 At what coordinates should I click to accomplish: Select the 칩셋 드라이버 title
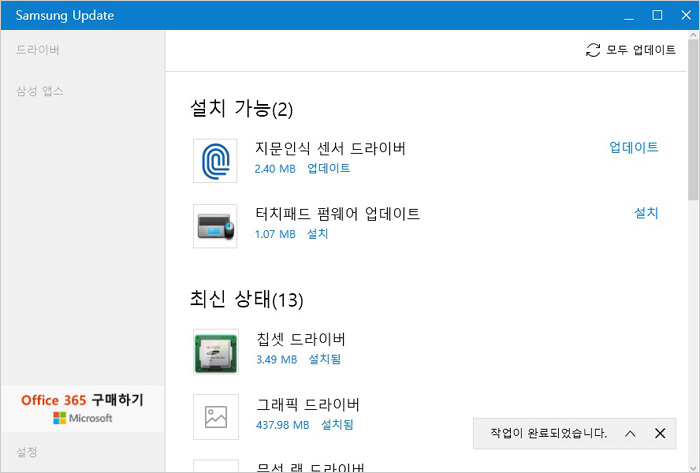(301, 339)
